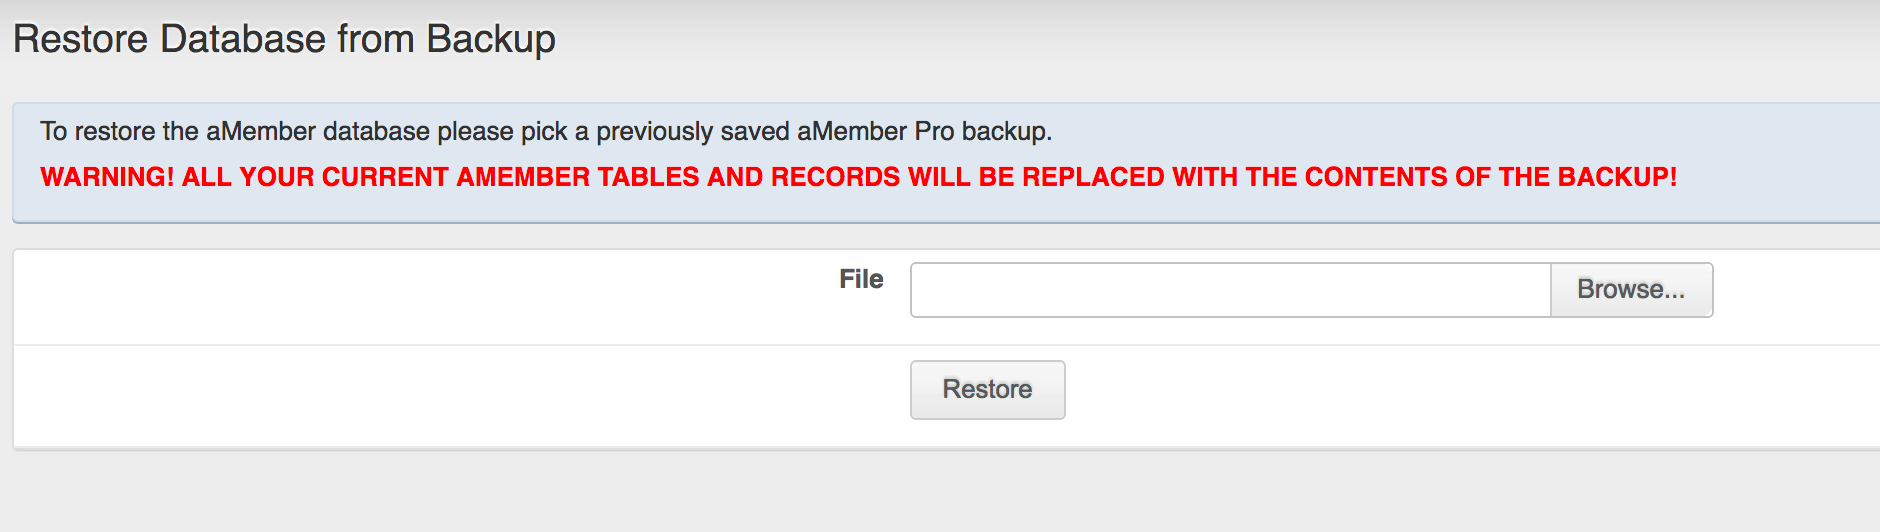Image resolution: width=1880 pixels, height=532 pixels.
Task: Focus the File path input field
Action: (1230, 290)
